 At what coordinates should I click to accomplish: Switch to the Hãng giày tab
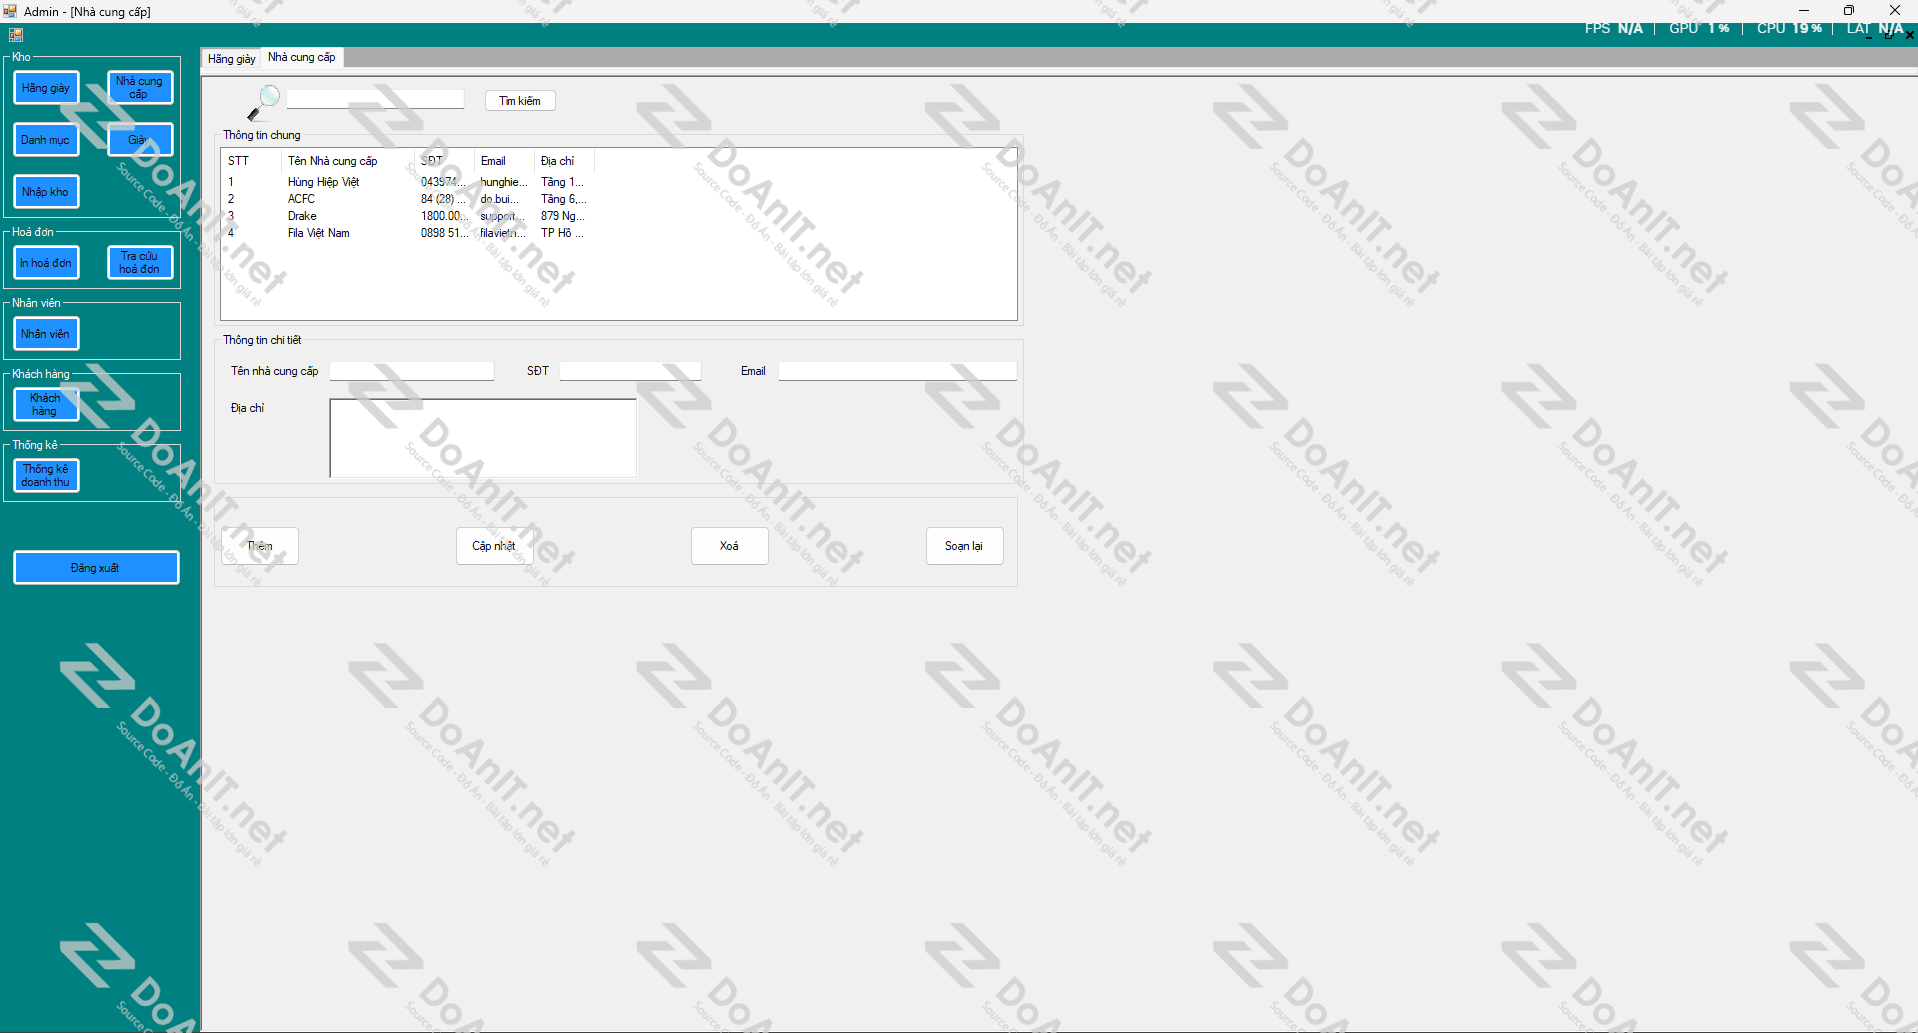(x=231, y=59)
